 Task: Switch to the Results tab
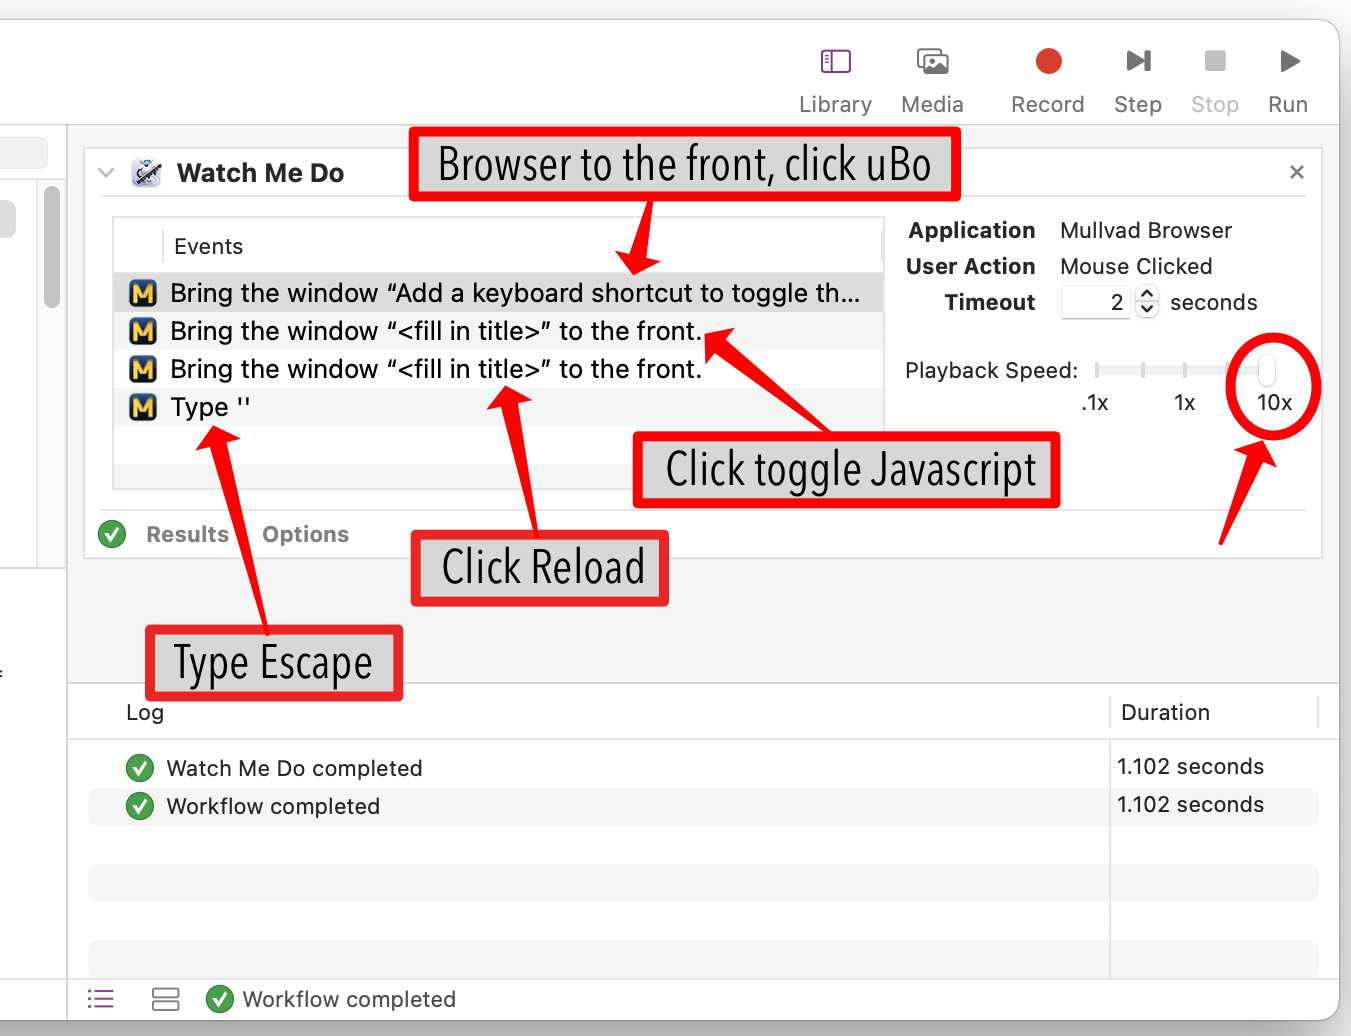[188, 534]
